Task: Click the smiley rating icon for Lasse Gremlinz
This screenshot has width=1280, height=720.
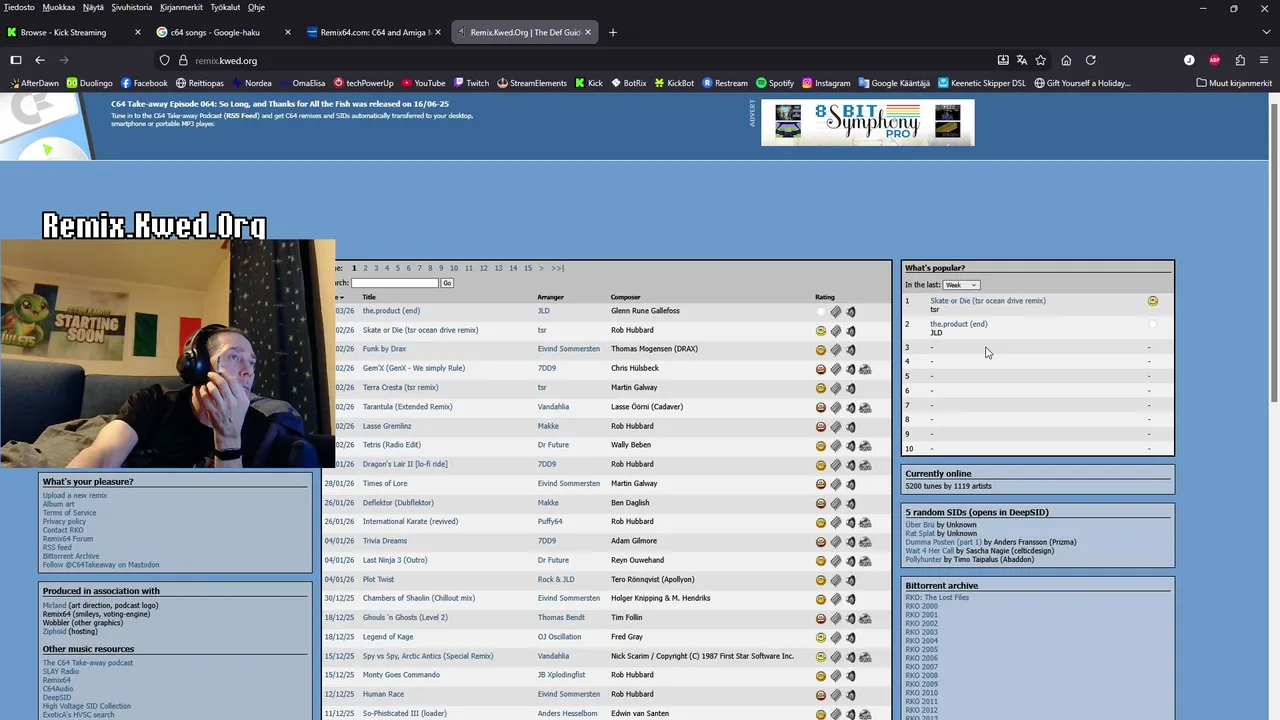Action: [x=821, y=427]
